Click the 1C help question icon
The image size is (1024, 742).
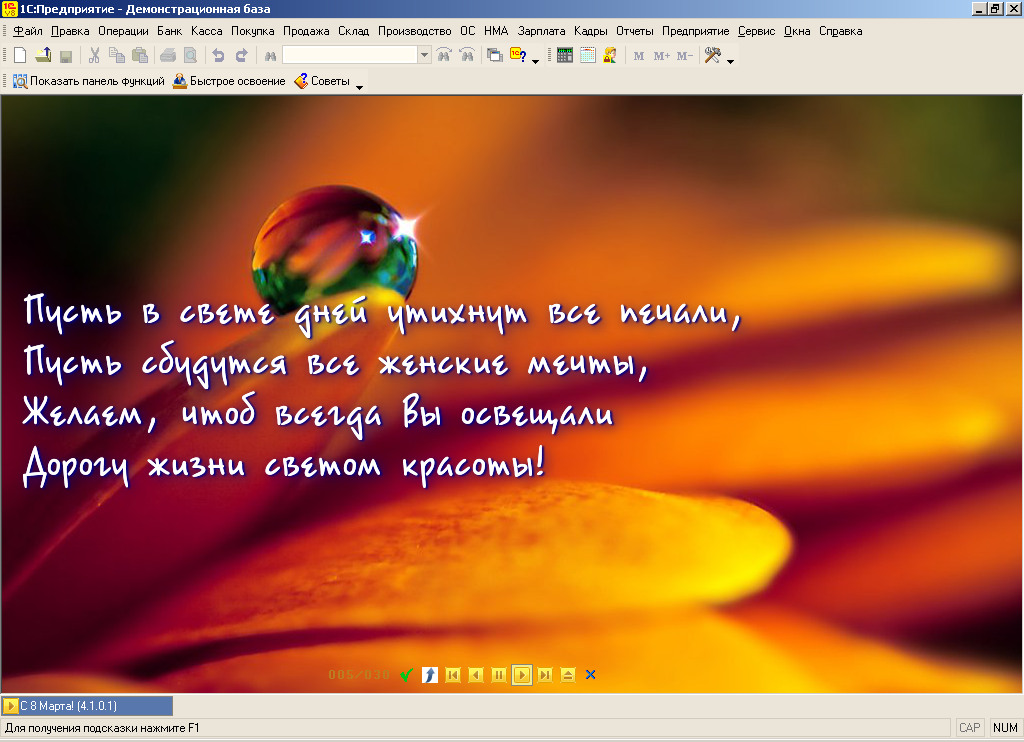pyautogui.click(x=519, y=56)
